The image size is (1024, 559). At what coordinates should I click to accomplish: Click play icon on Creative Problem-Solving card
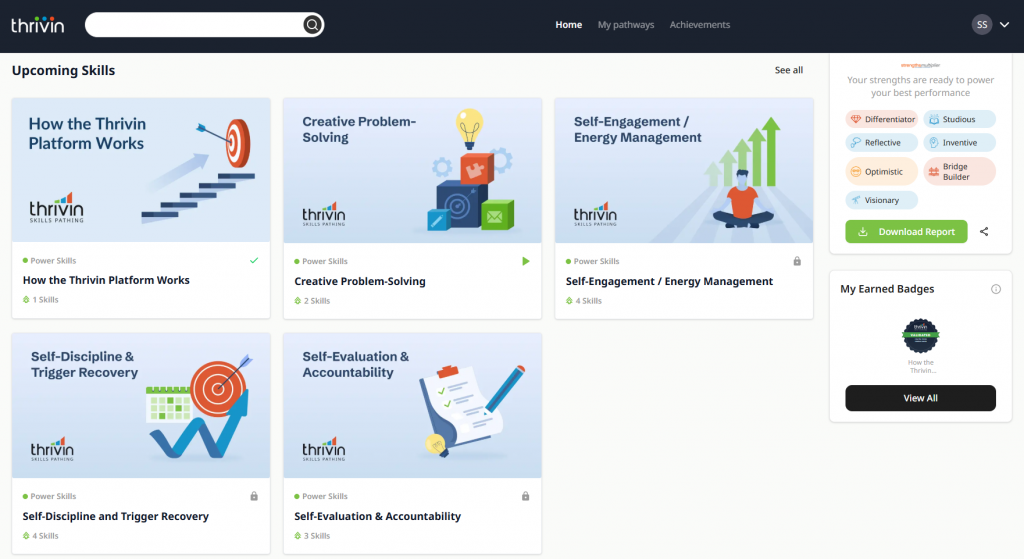tap(526, 261)
